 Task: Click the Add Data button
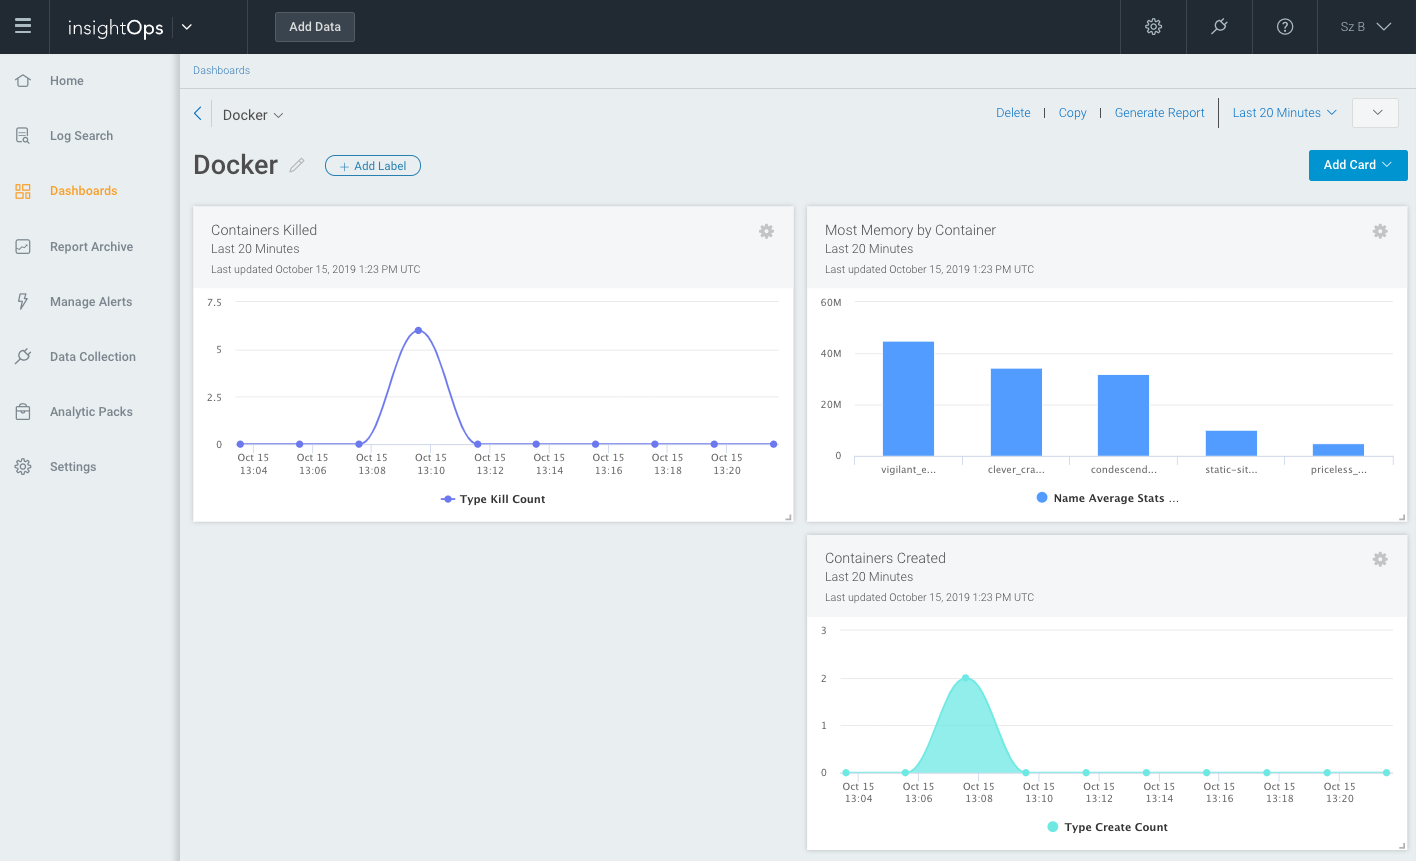tap(315, 27)
